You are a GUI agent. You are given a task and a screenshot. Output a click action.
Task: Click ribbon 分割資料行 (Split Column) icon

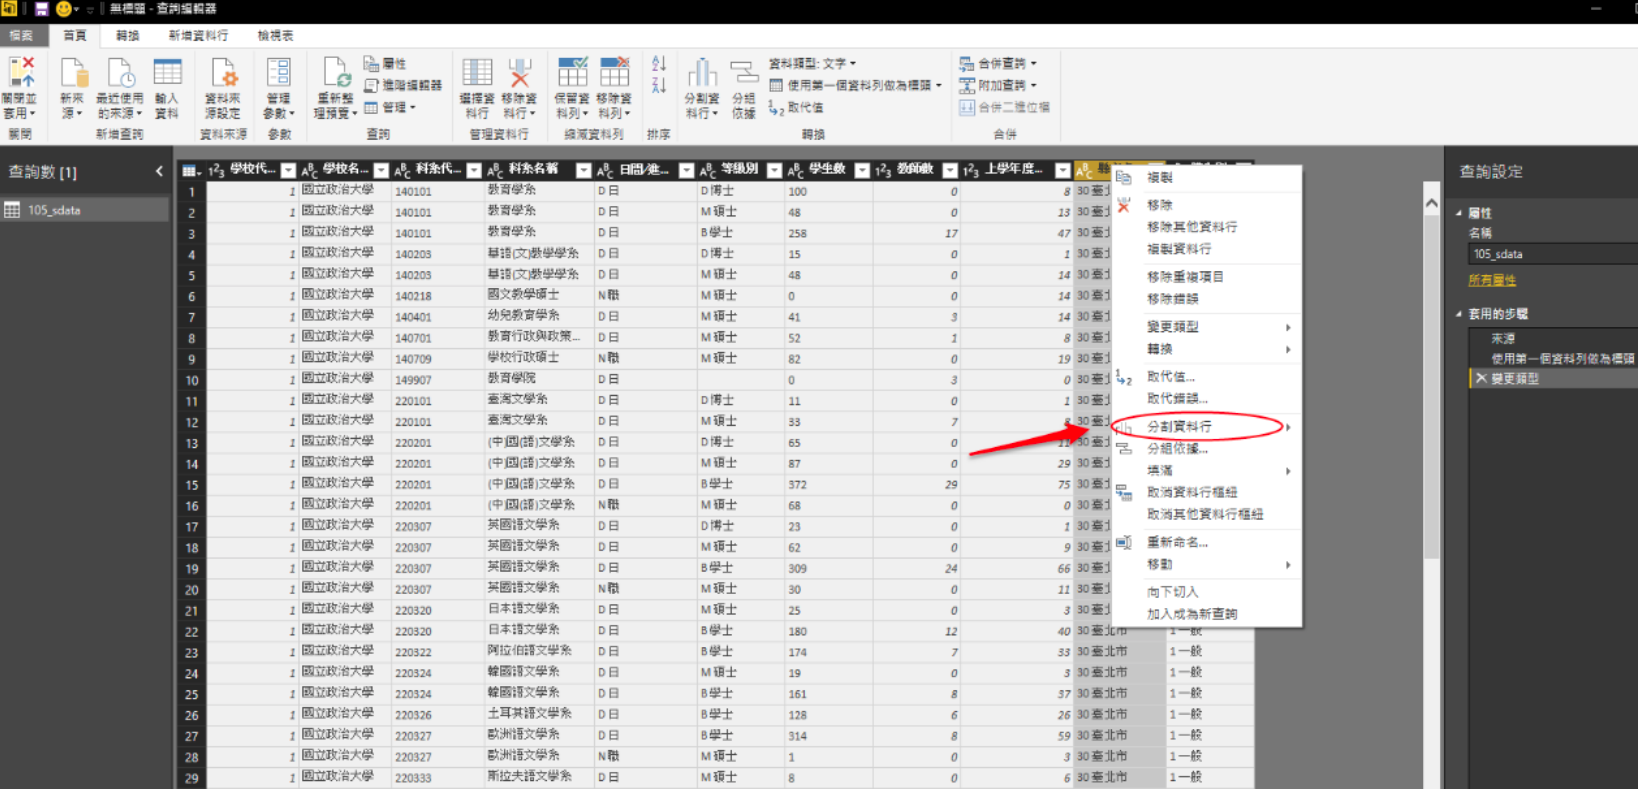[x=702, y=73]
